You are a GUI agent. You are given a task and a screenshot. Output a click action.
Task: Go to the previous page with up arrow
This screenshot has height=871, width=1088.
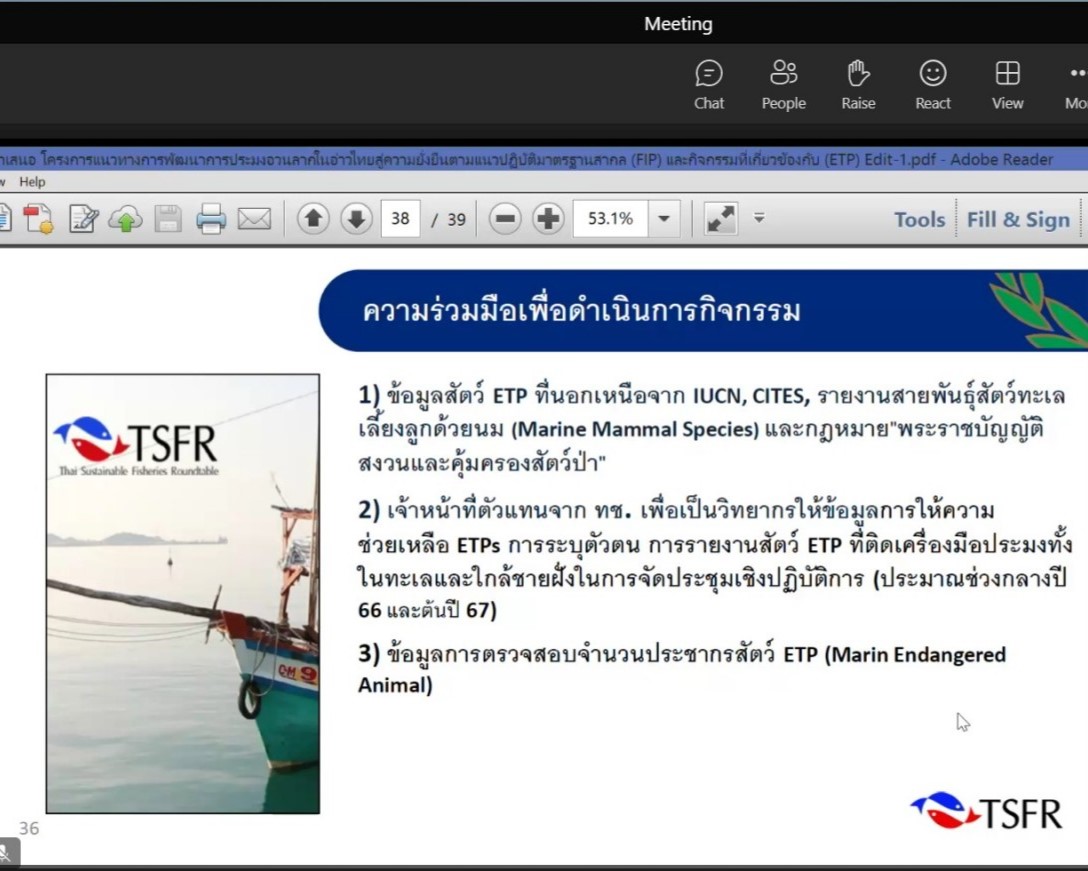(313, 219)
